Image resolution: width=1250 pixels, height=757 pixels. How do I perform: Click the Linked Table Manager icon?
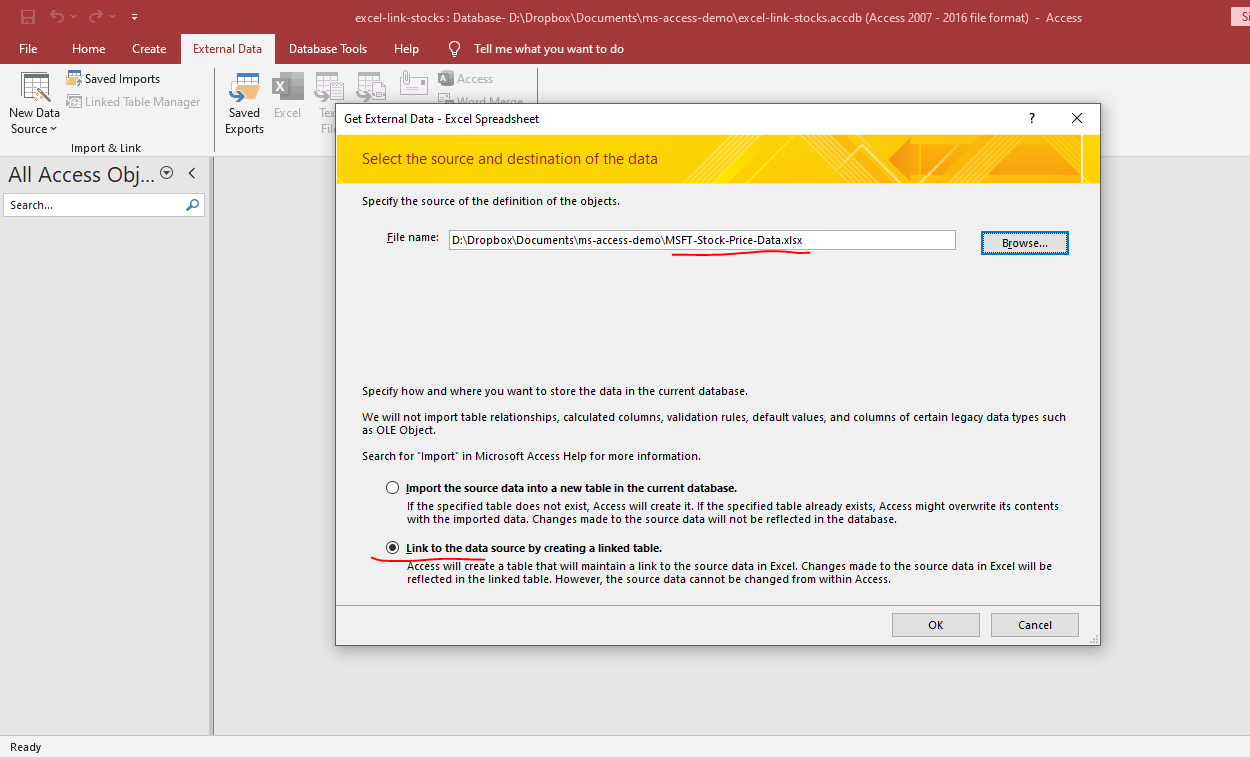[74, 101]
